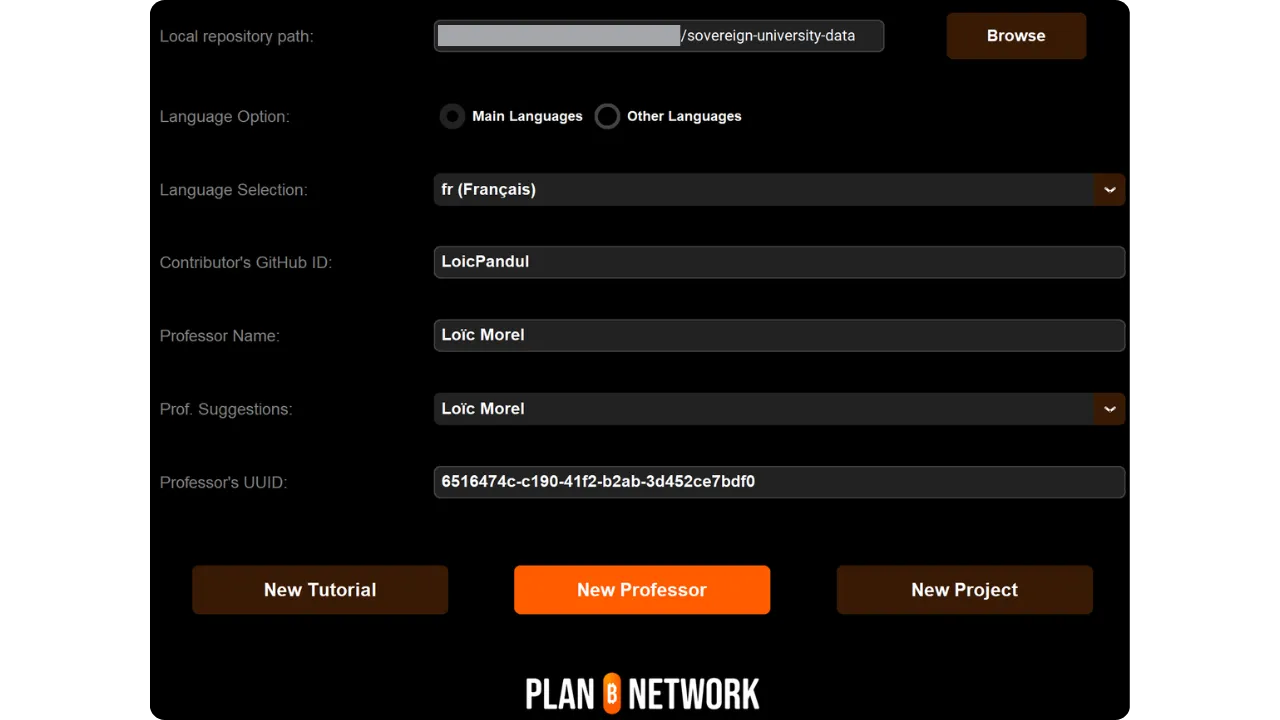The height and width of the screenshot is (720, 1280).
Task: Click the 'Language Option:' label text
Action: coord(224,117)
